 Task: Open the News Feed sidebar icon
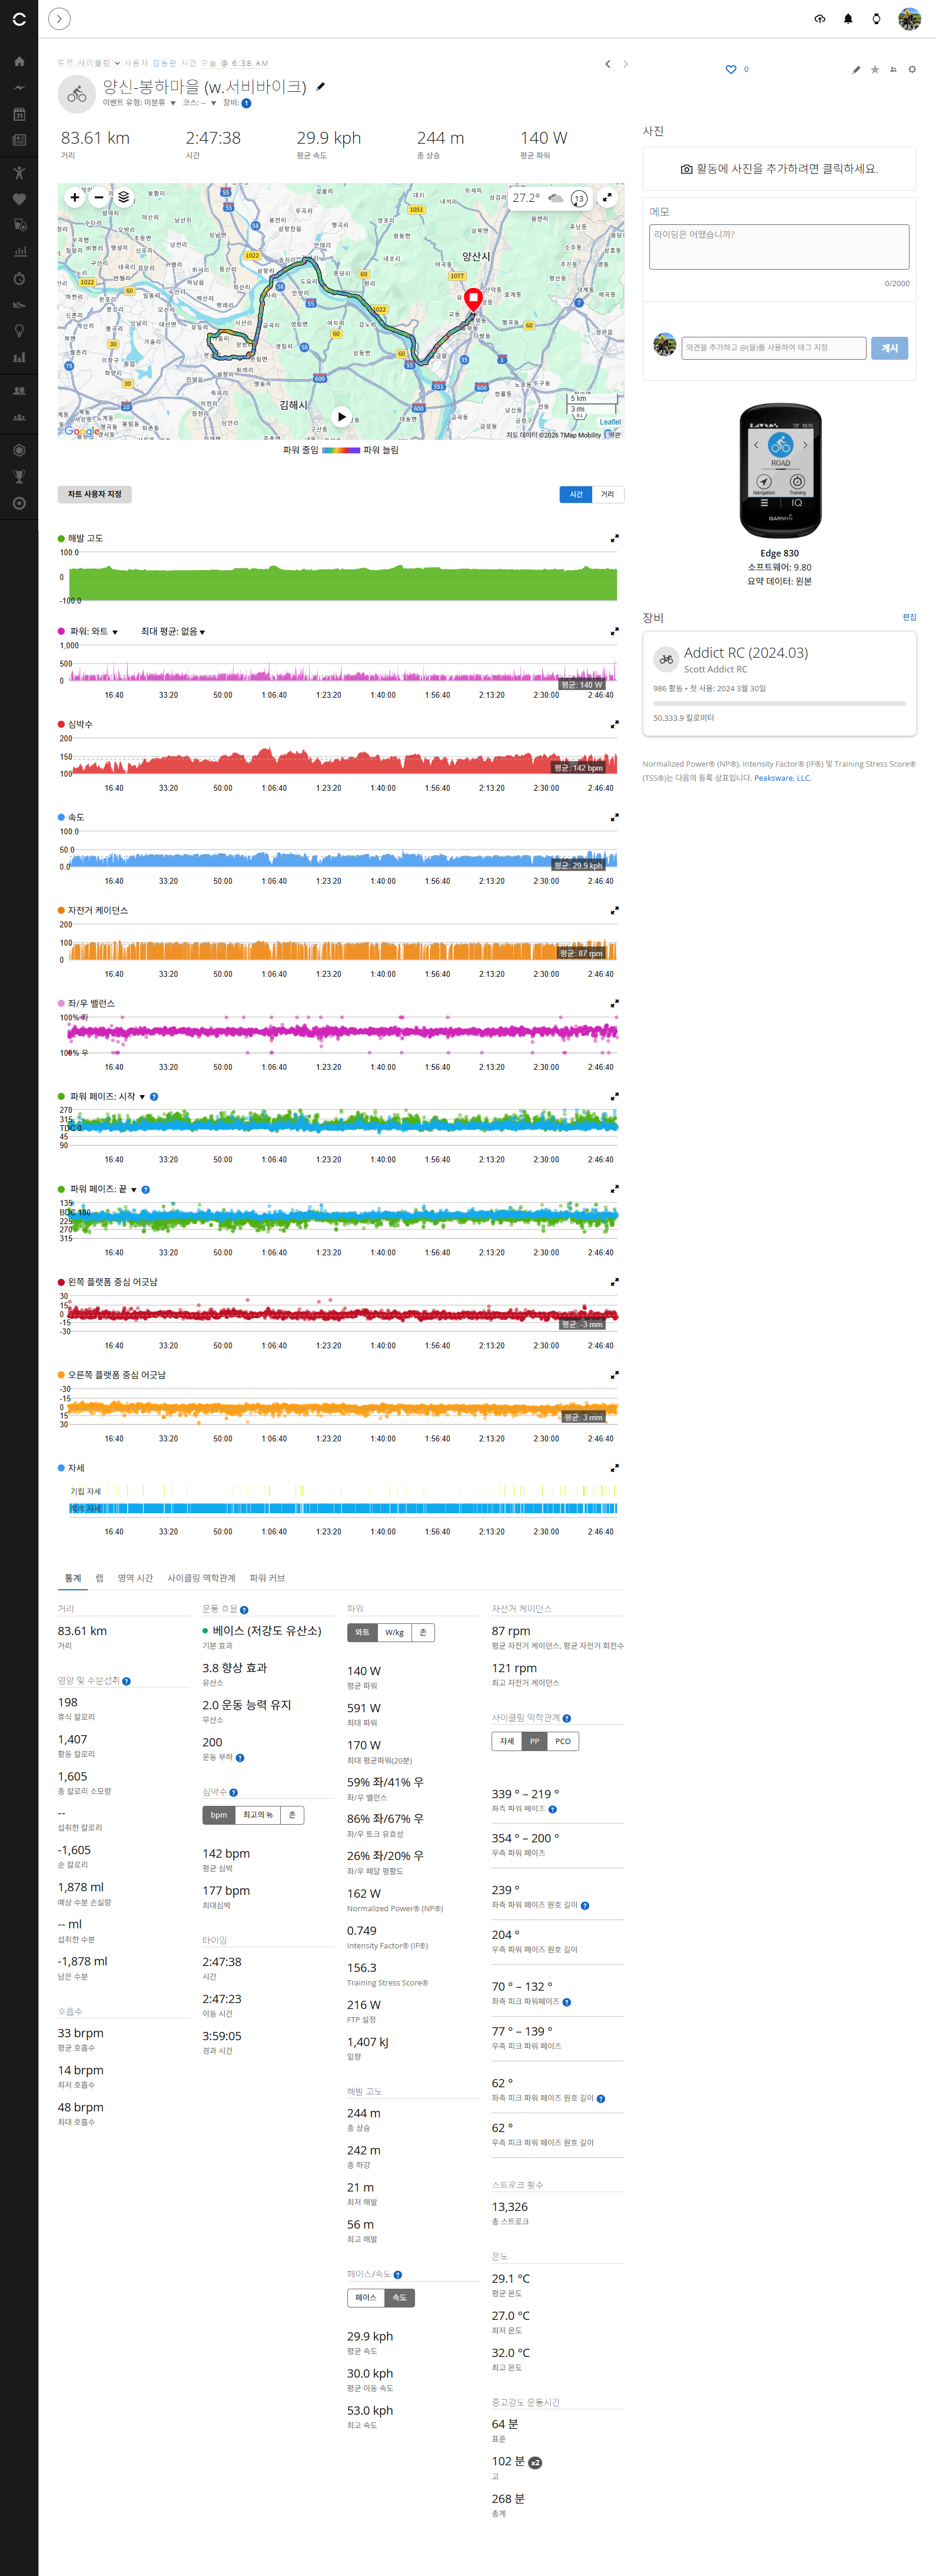[19, 140]
